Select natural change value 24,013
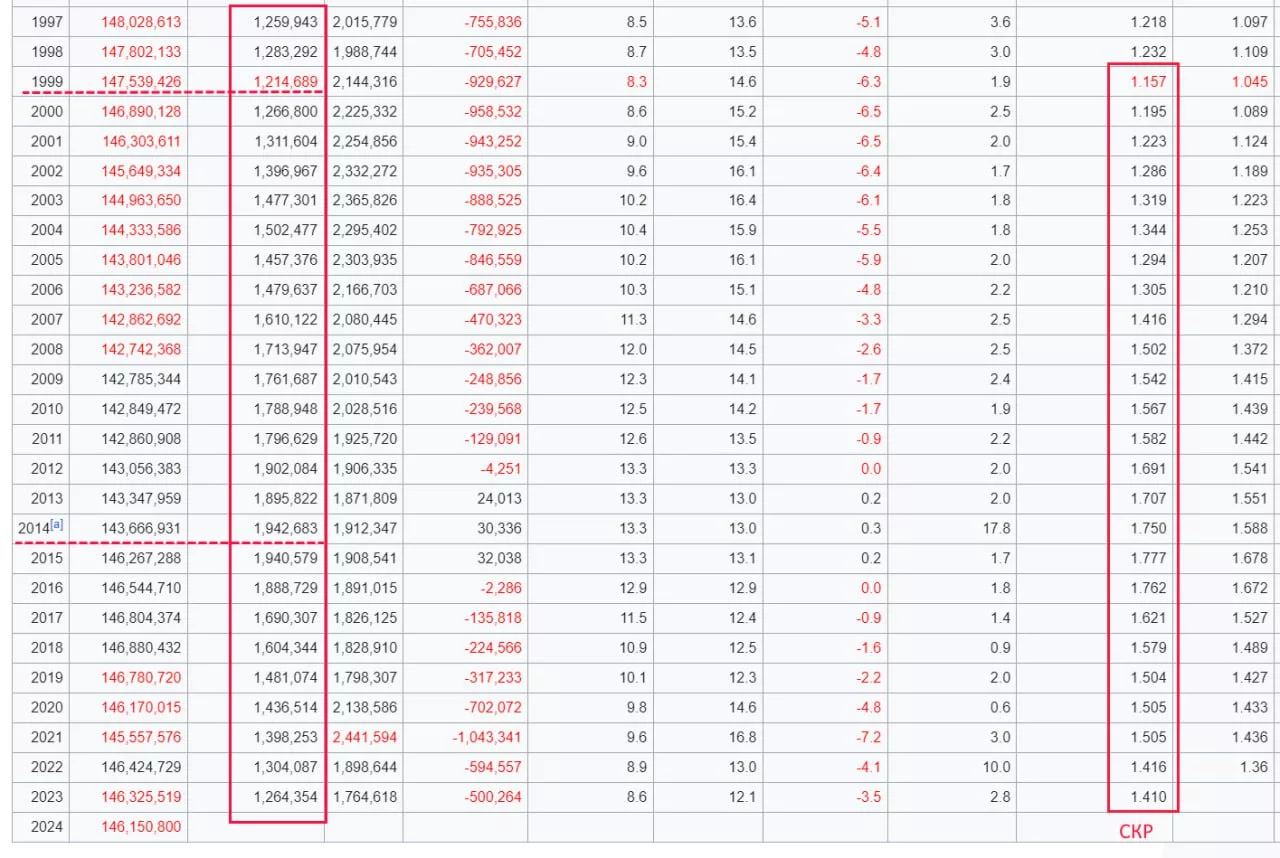The width and height of the screenshot is (1280, 858). tap(498, 498)
